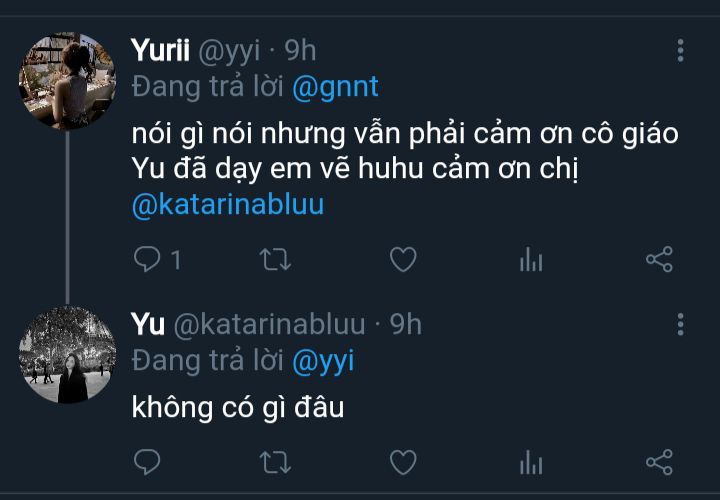
Task: Share Yurii's tweet
Action: (659, 259)
